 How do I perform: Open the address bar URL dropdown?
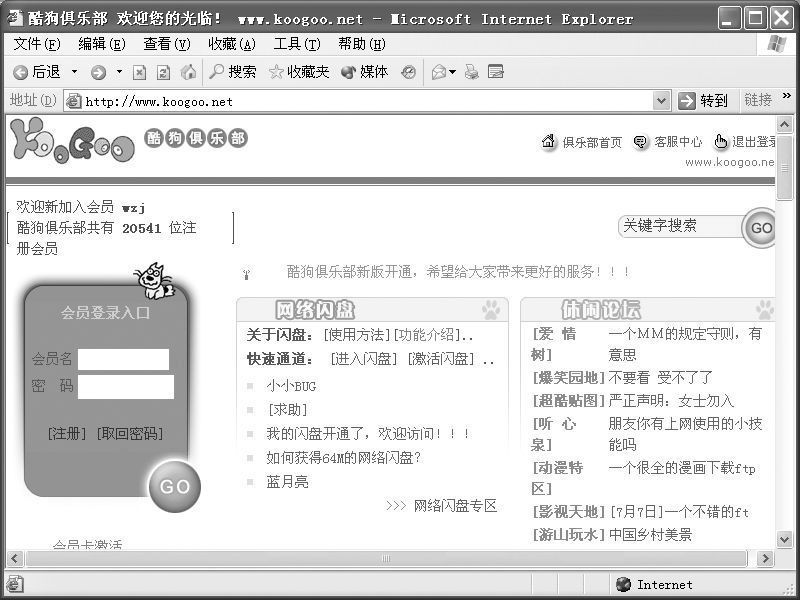661,101
